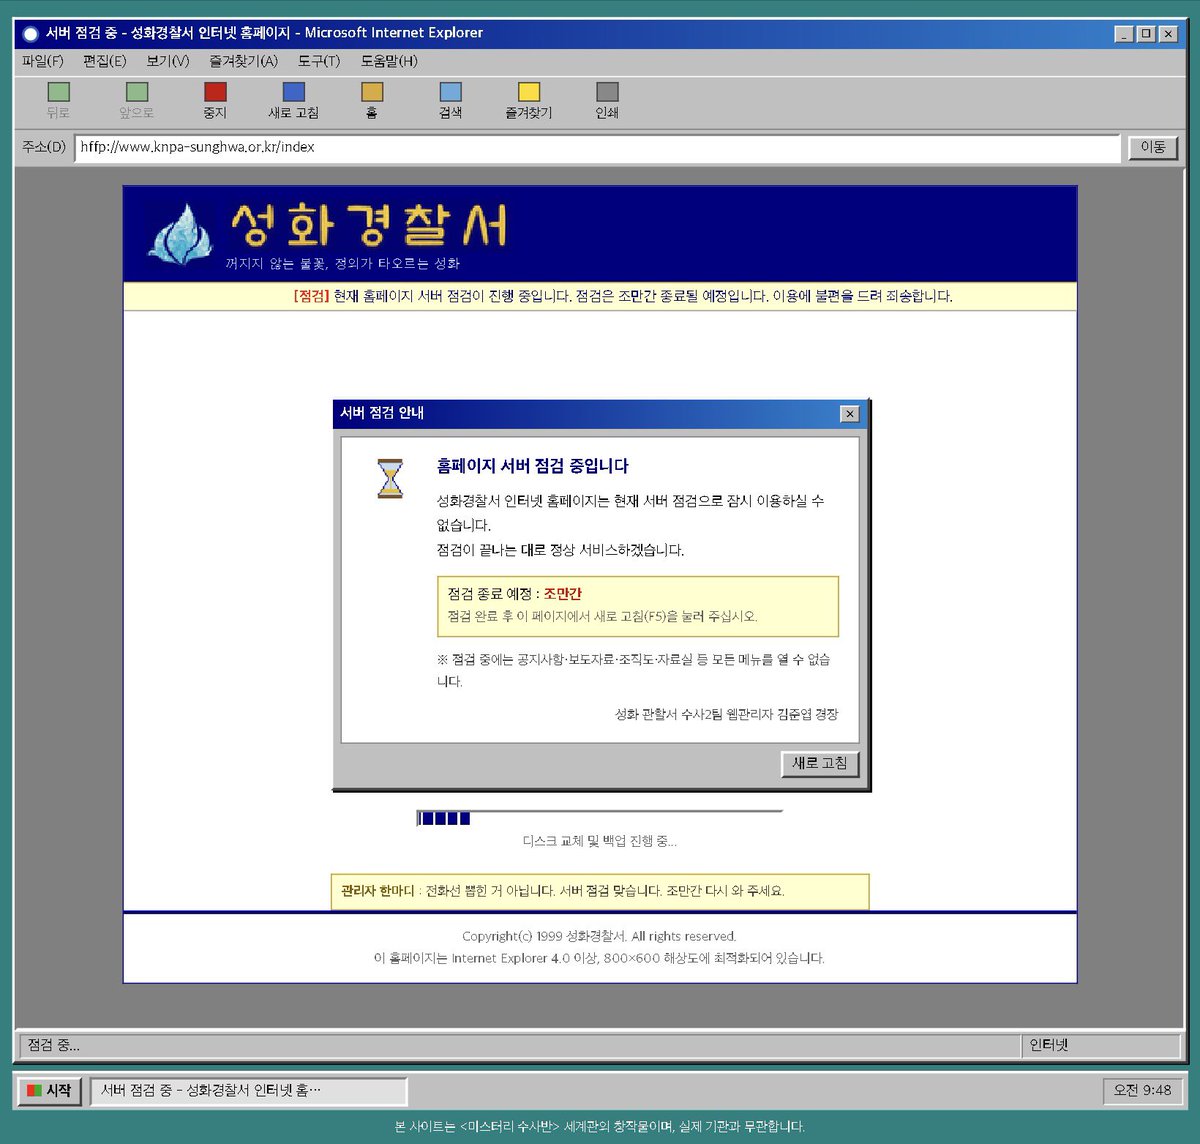Click the 새로 고침 button in the dialog
1200x1144 pixels.
(x=819, y=763)
